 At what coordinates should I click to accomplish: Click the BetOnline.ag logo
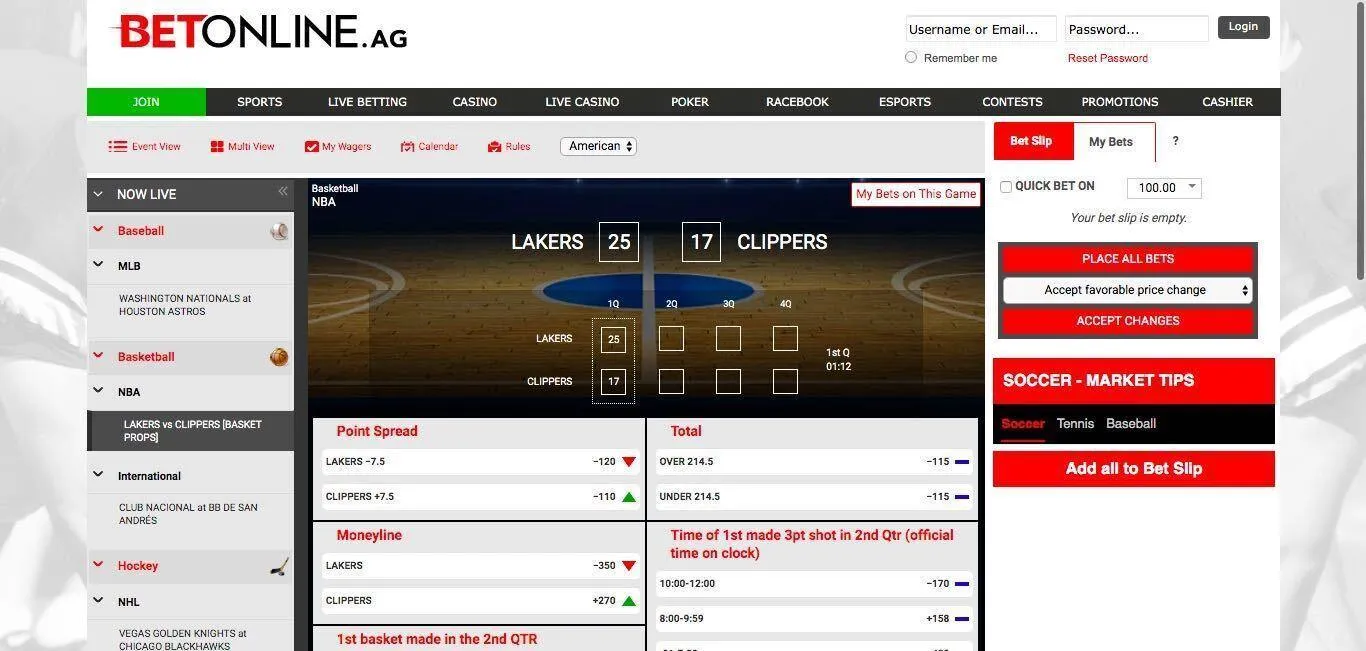click(x=259, y=32)
